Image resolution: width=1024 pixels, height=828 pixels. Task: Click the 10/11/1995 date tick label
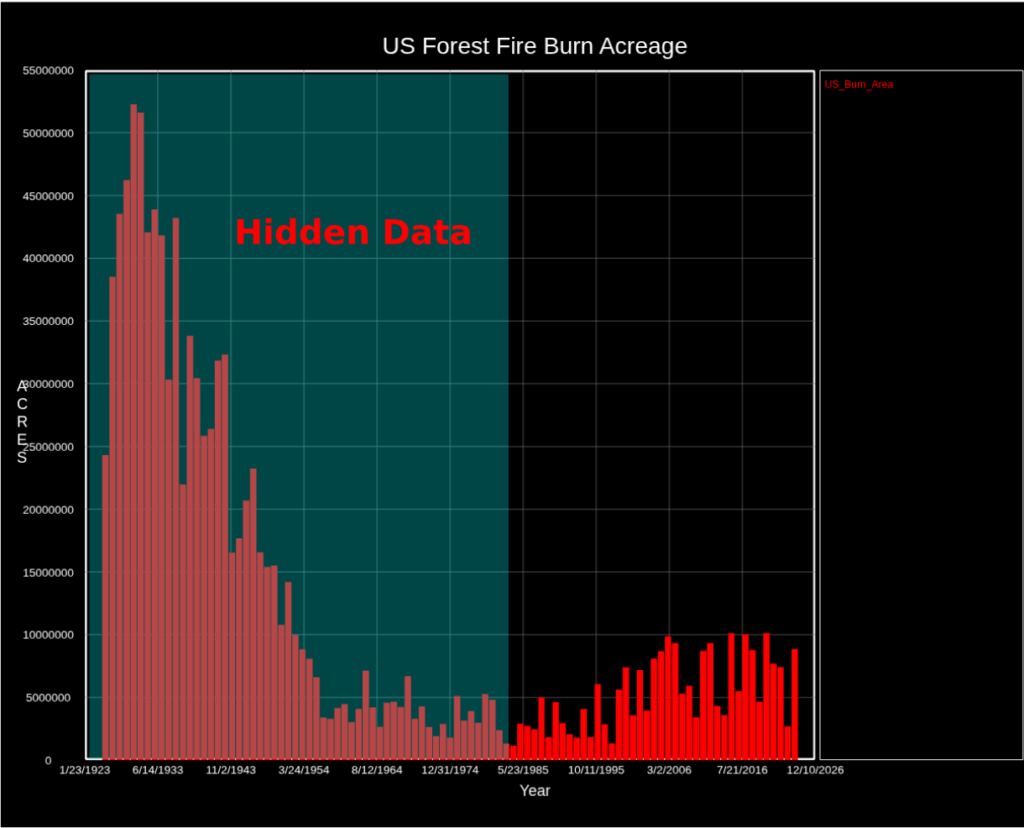(x=596, y=771)
